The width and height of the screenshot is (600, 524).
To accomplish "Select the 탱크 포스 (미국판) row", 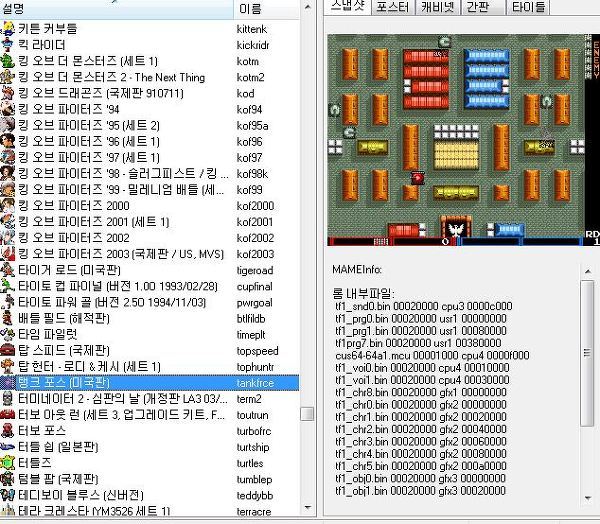I will [x=150, y=383].
